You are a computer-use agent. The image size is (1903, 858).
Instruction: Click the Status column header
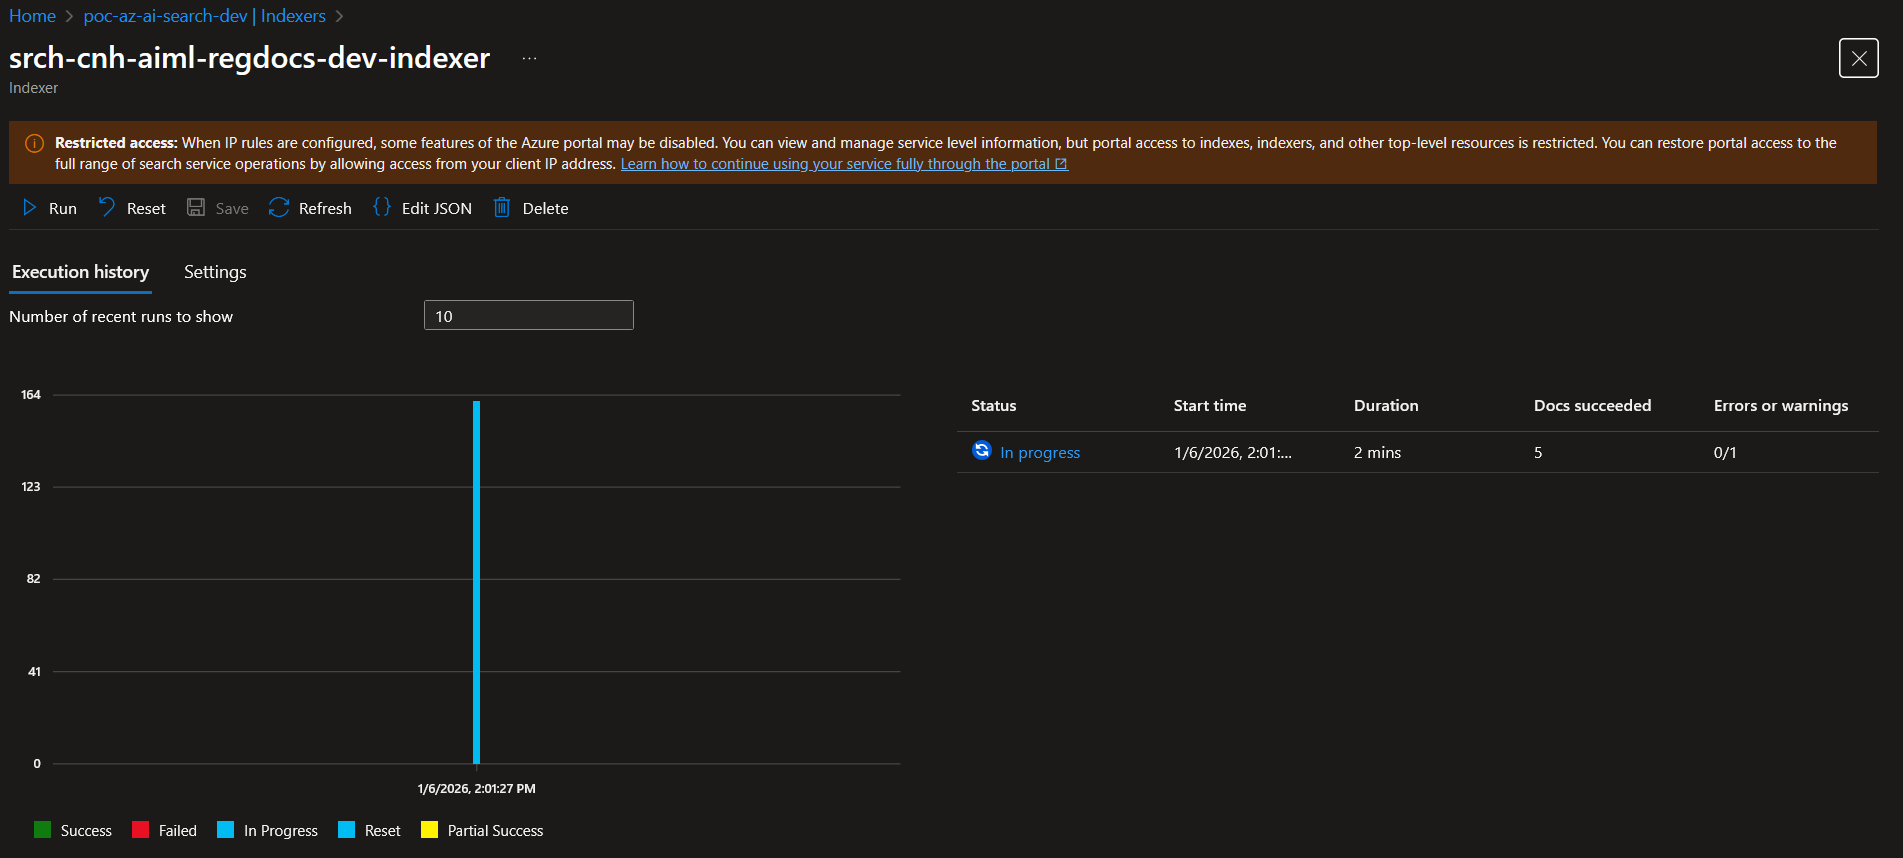(993, 406)
